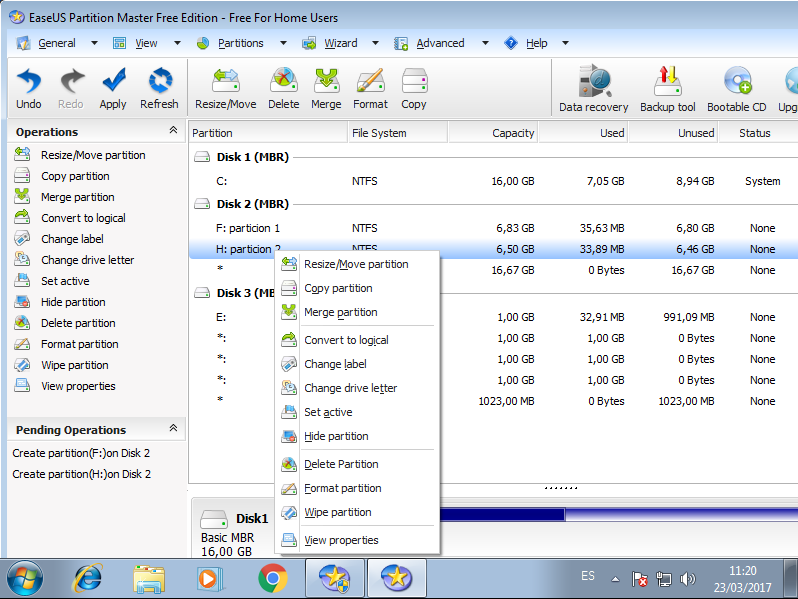Image resolution: width=798 pixels, height=599 pixels.
Task: Select the 16,67 GB unallocated row
Action: tap(493, 270)
